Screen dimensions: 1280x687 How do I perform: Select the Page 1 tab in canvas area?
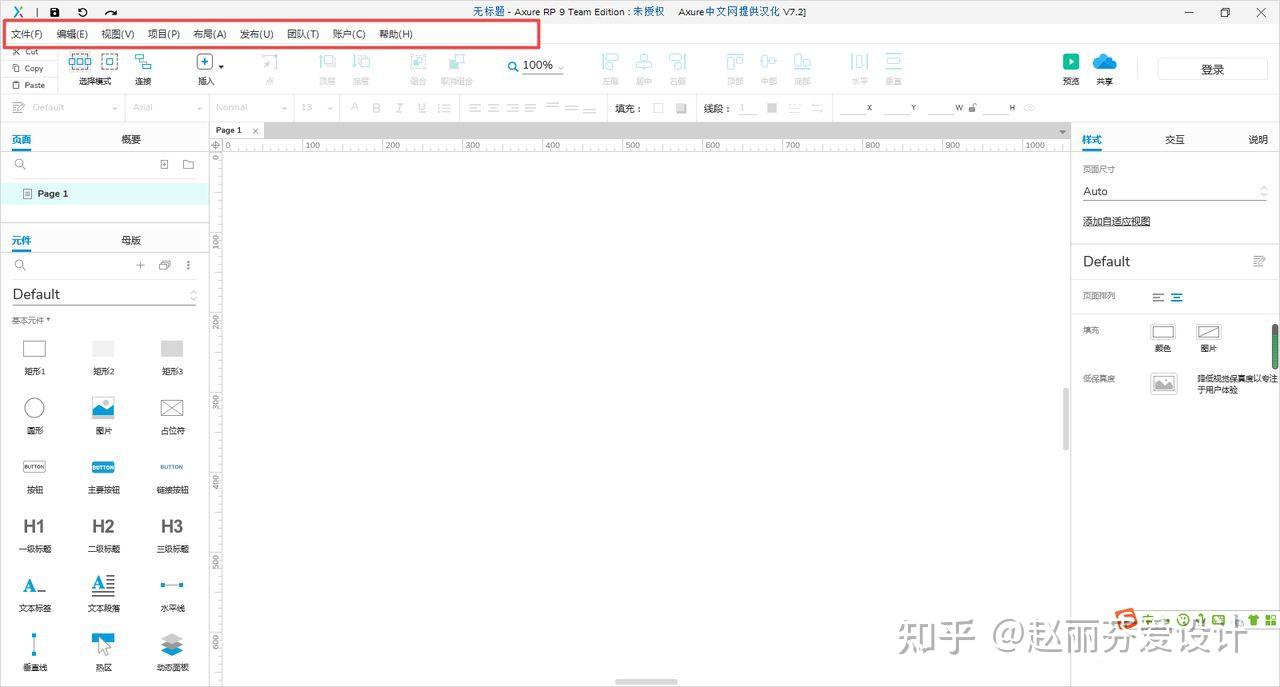pyautogui.click(x=228, y=129)
